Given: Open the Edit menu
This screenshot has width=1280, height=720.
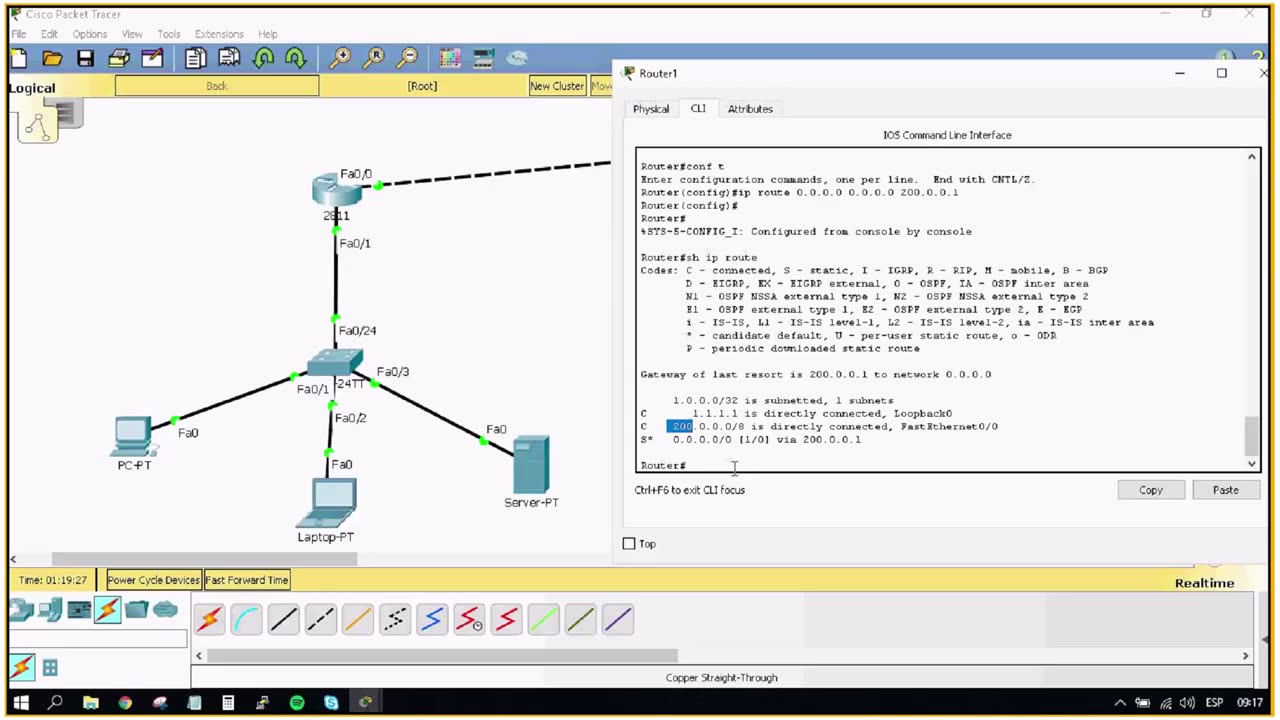Looking at the screenshot, I should [x=49, y=34].
